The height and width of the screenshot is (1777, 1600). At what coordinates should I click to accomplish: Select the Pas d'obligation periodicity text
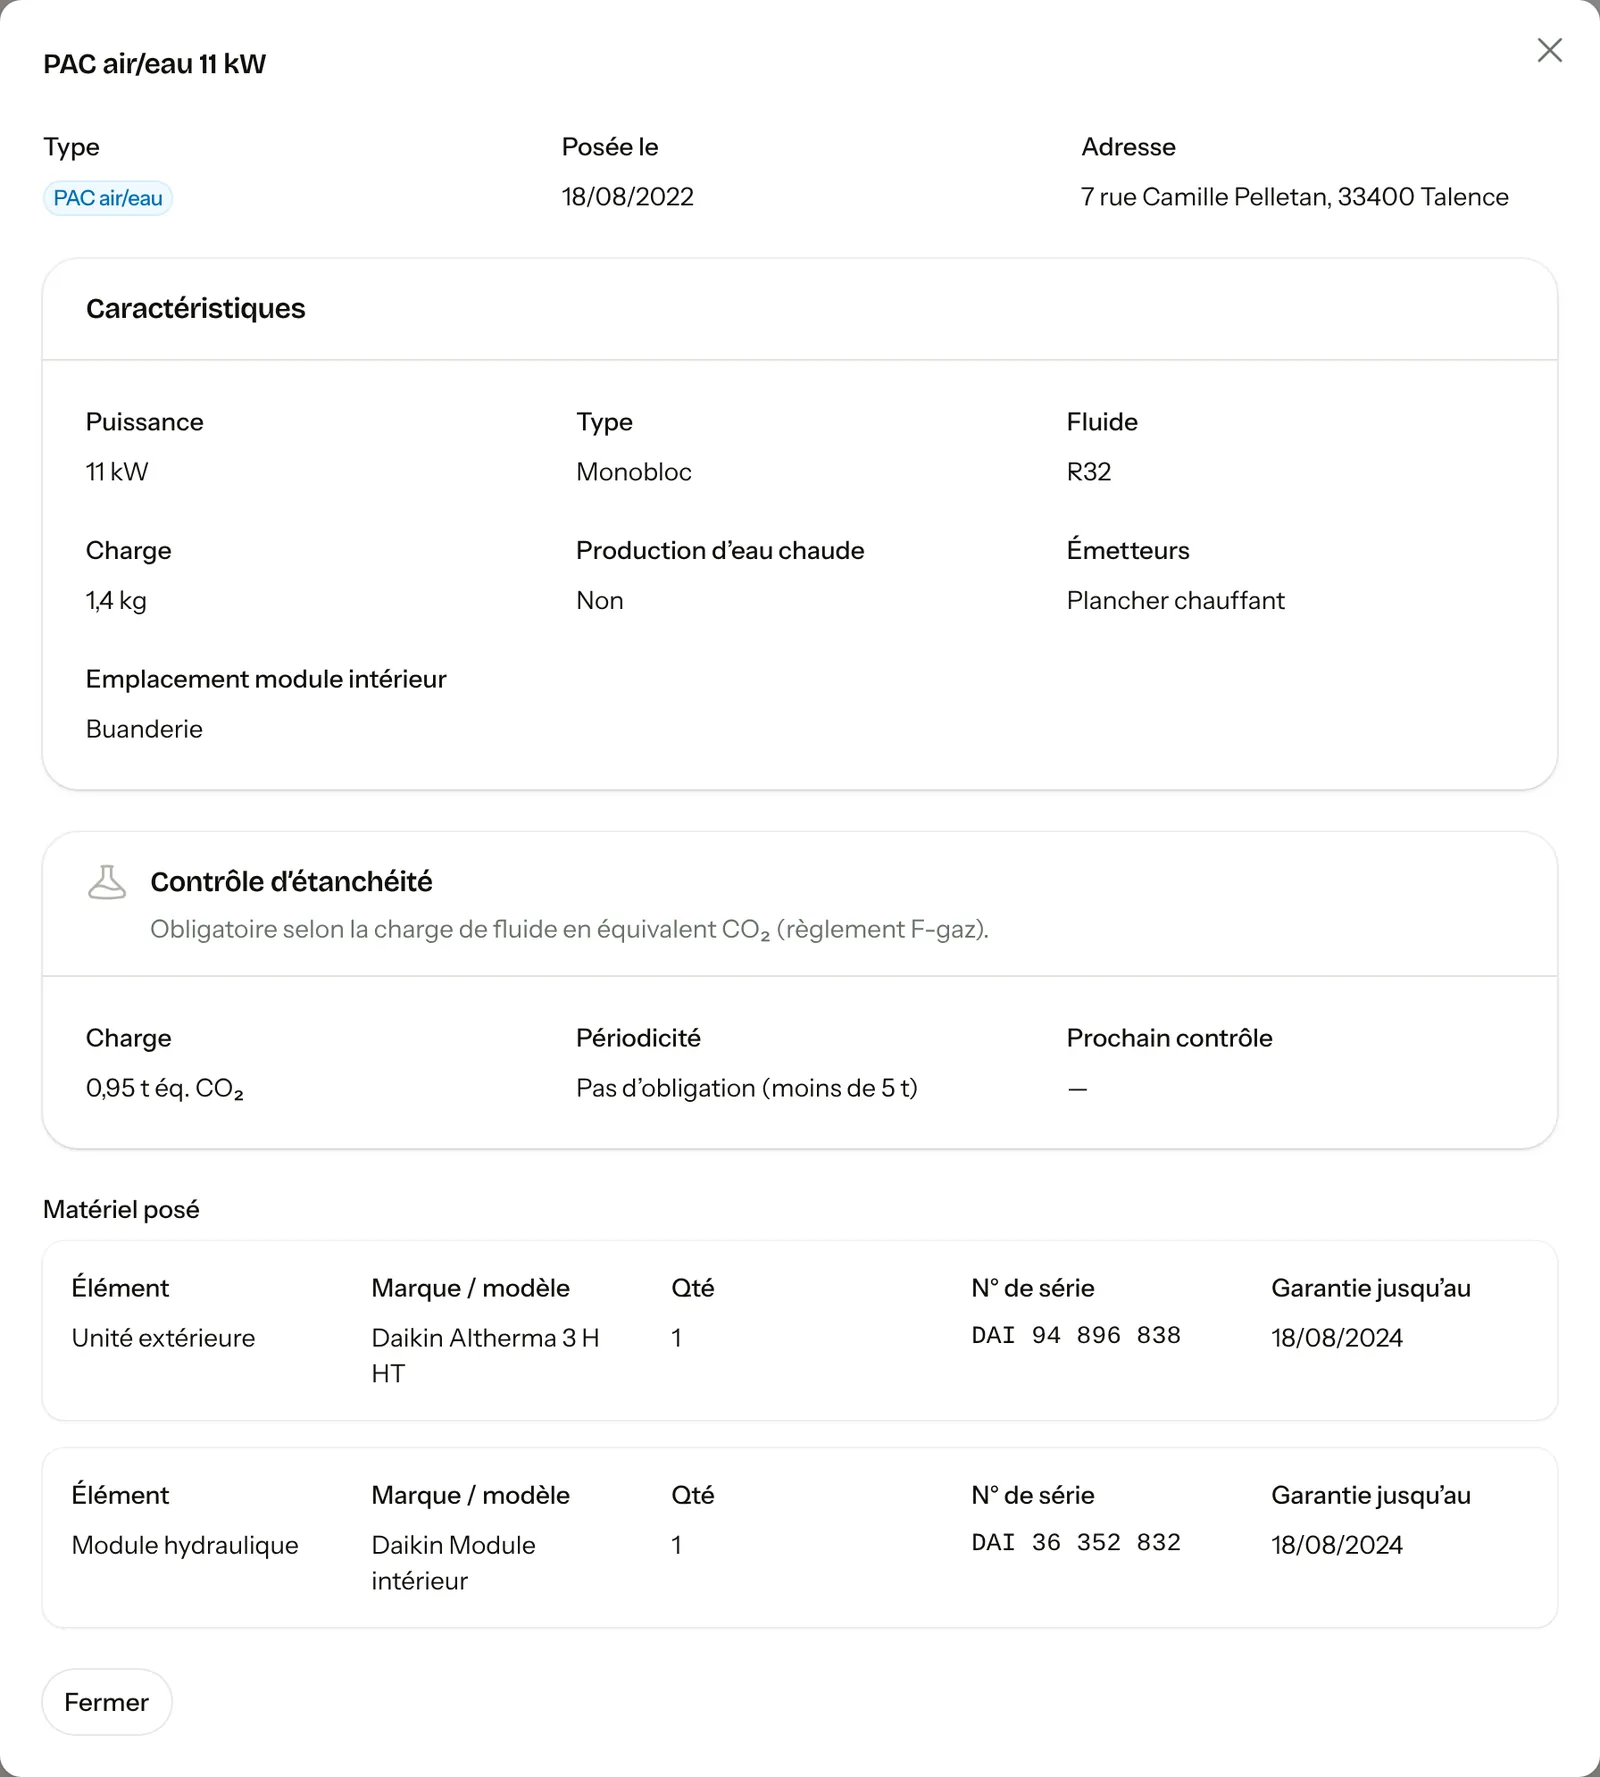pos(747,1088)
